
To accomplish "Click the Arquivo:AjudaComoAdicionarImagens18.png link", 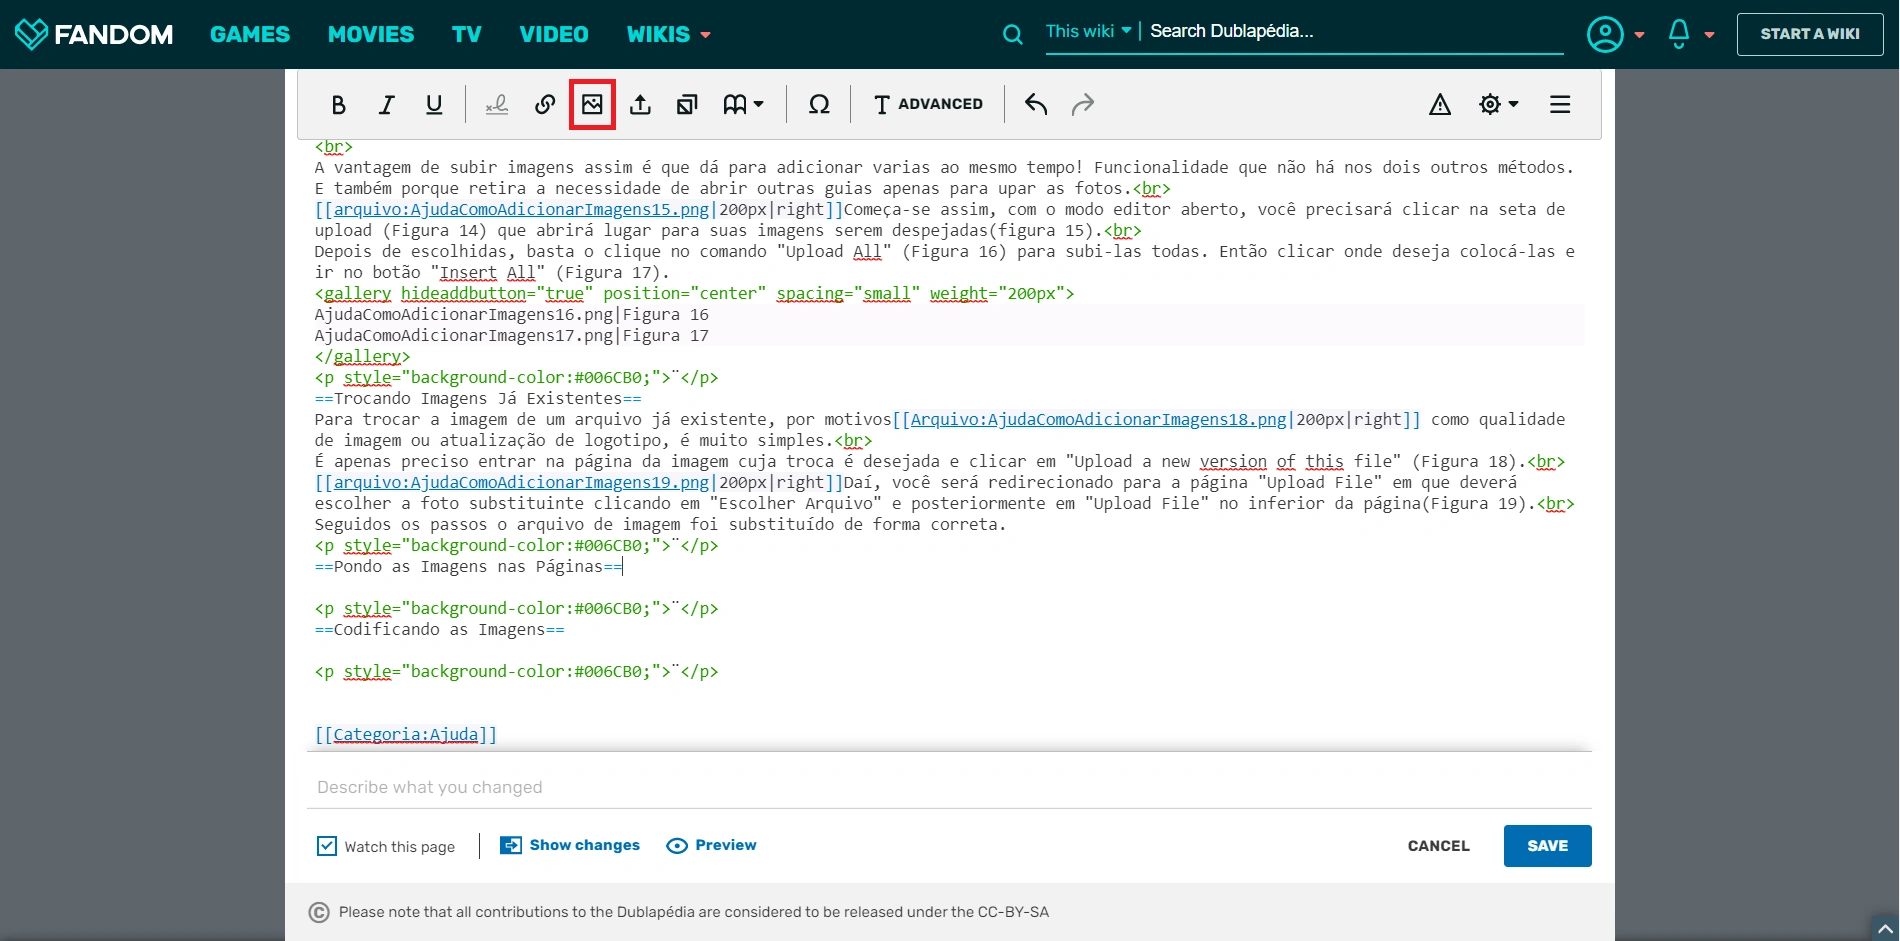I will (x=1098, y=419).
